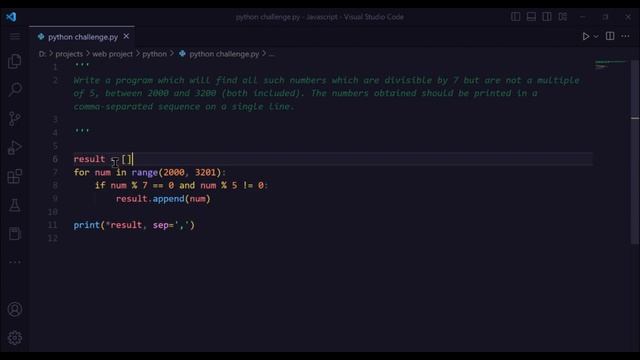Split the editor to the right
The width and height of the screenshot is (640, 360).
(610, 36)
